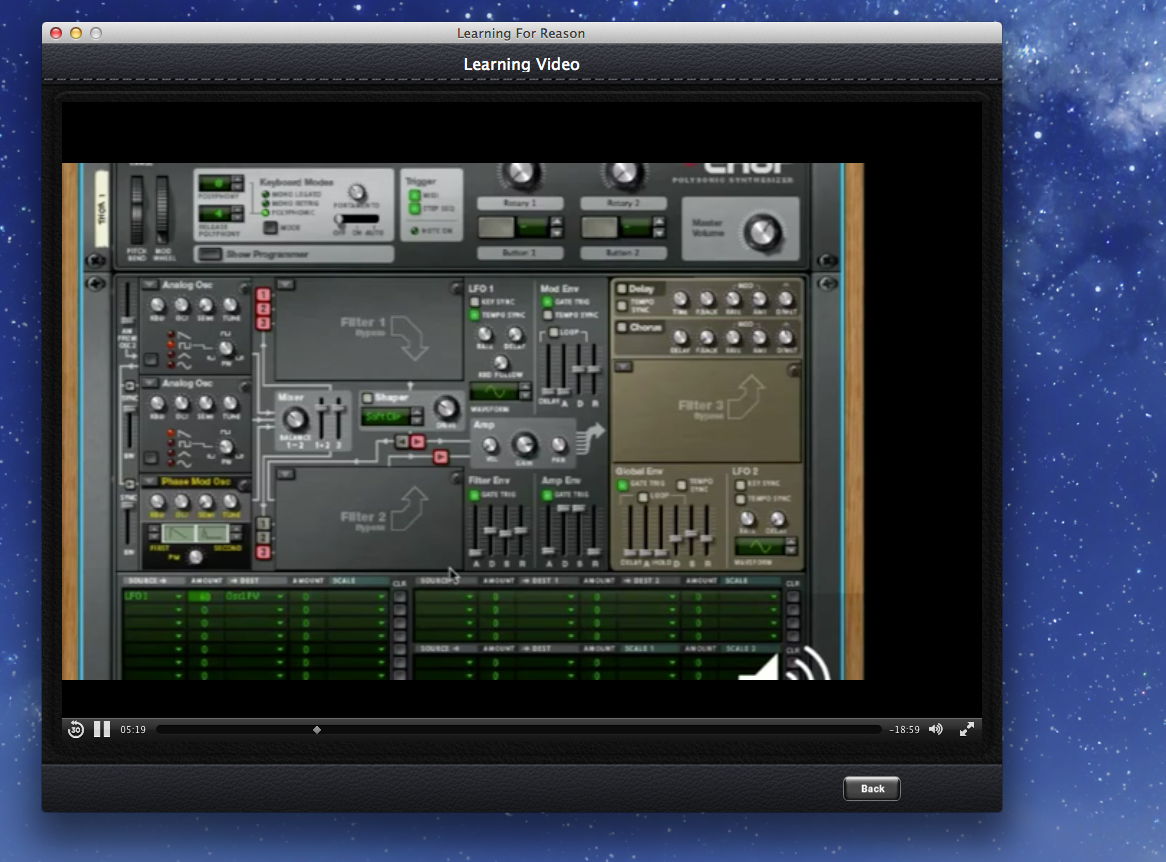Click the Amp Gain knob
The image size is (1166, 862).
click(x=524, y=445)
